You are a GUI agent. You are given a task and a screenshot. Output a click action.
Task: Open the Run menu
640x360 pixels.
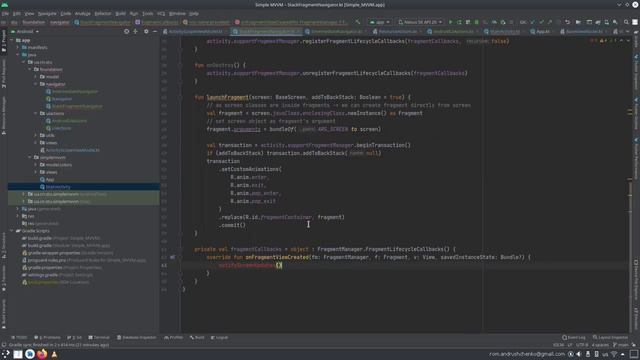tap(134, 13)
